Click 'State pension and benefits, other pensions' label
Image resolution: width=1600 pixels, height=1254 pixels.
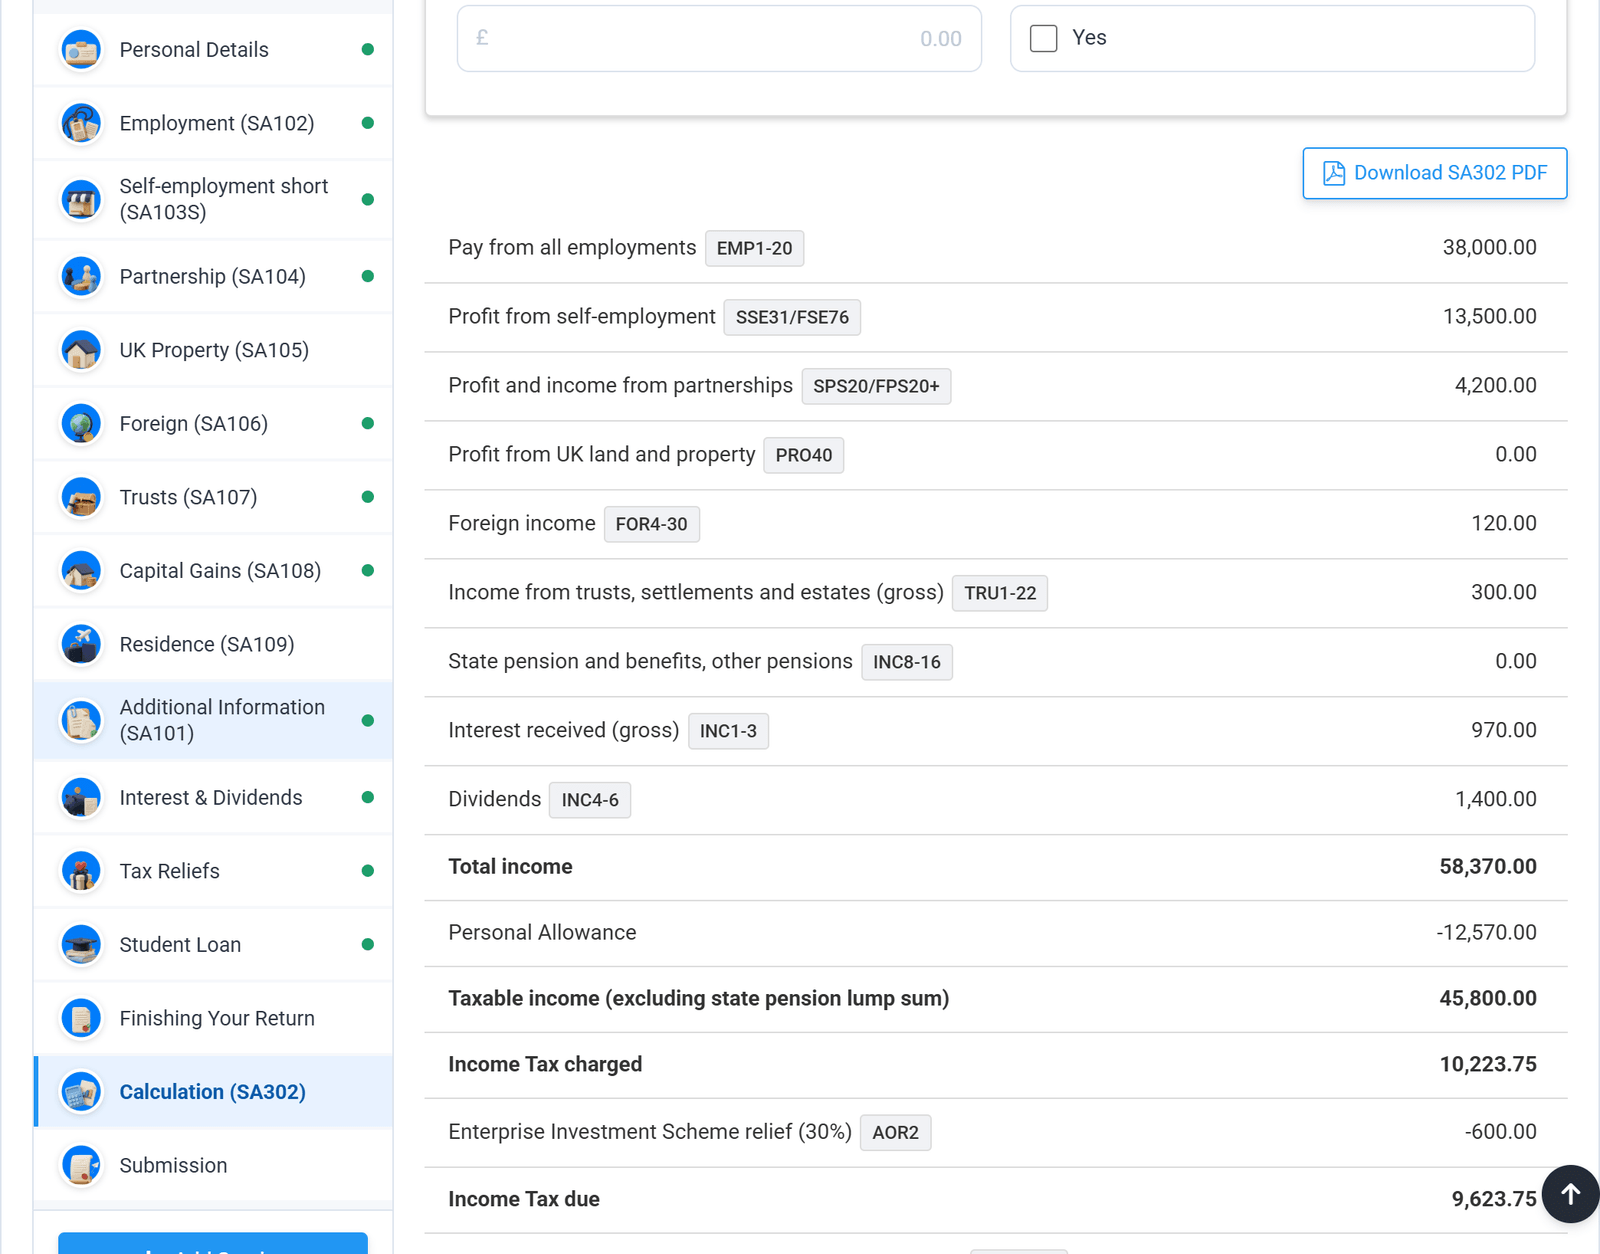click(x=650, y=662)
